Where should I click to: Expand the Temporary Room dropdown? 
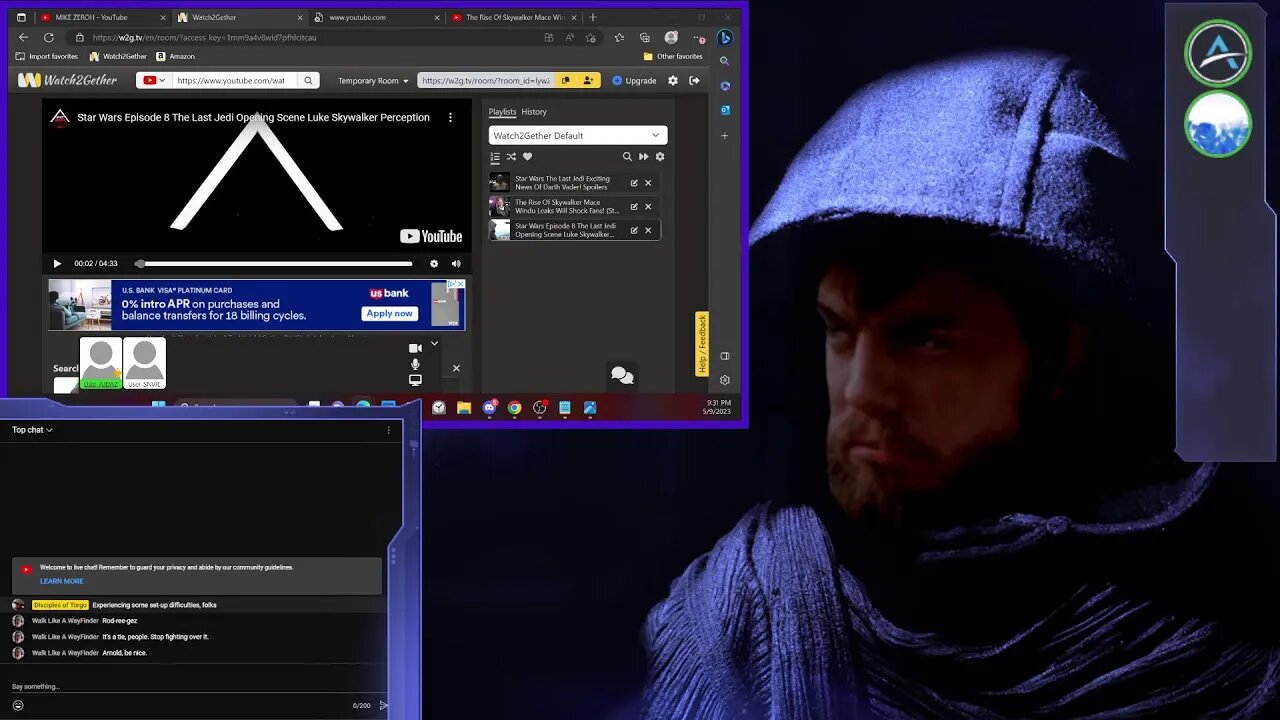tap(373, 81)
